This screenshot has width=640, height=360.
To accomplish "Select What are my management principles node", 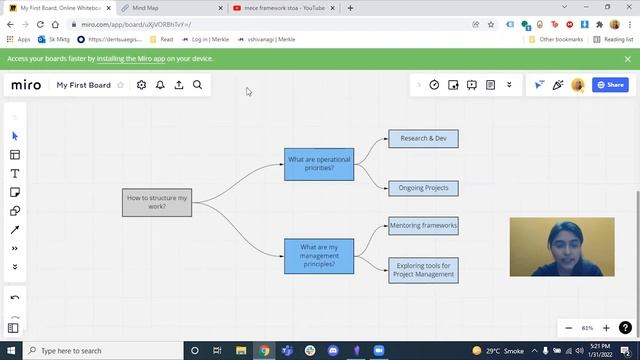I will [319, 256].
